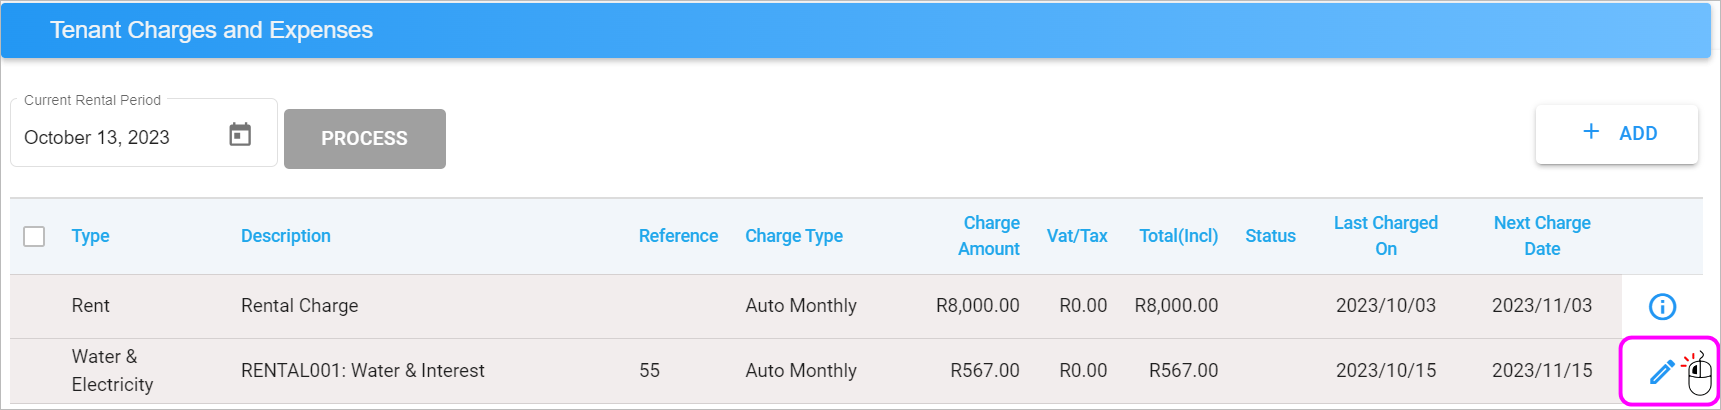Sort by Reference column header

click(x=678, y=236)
